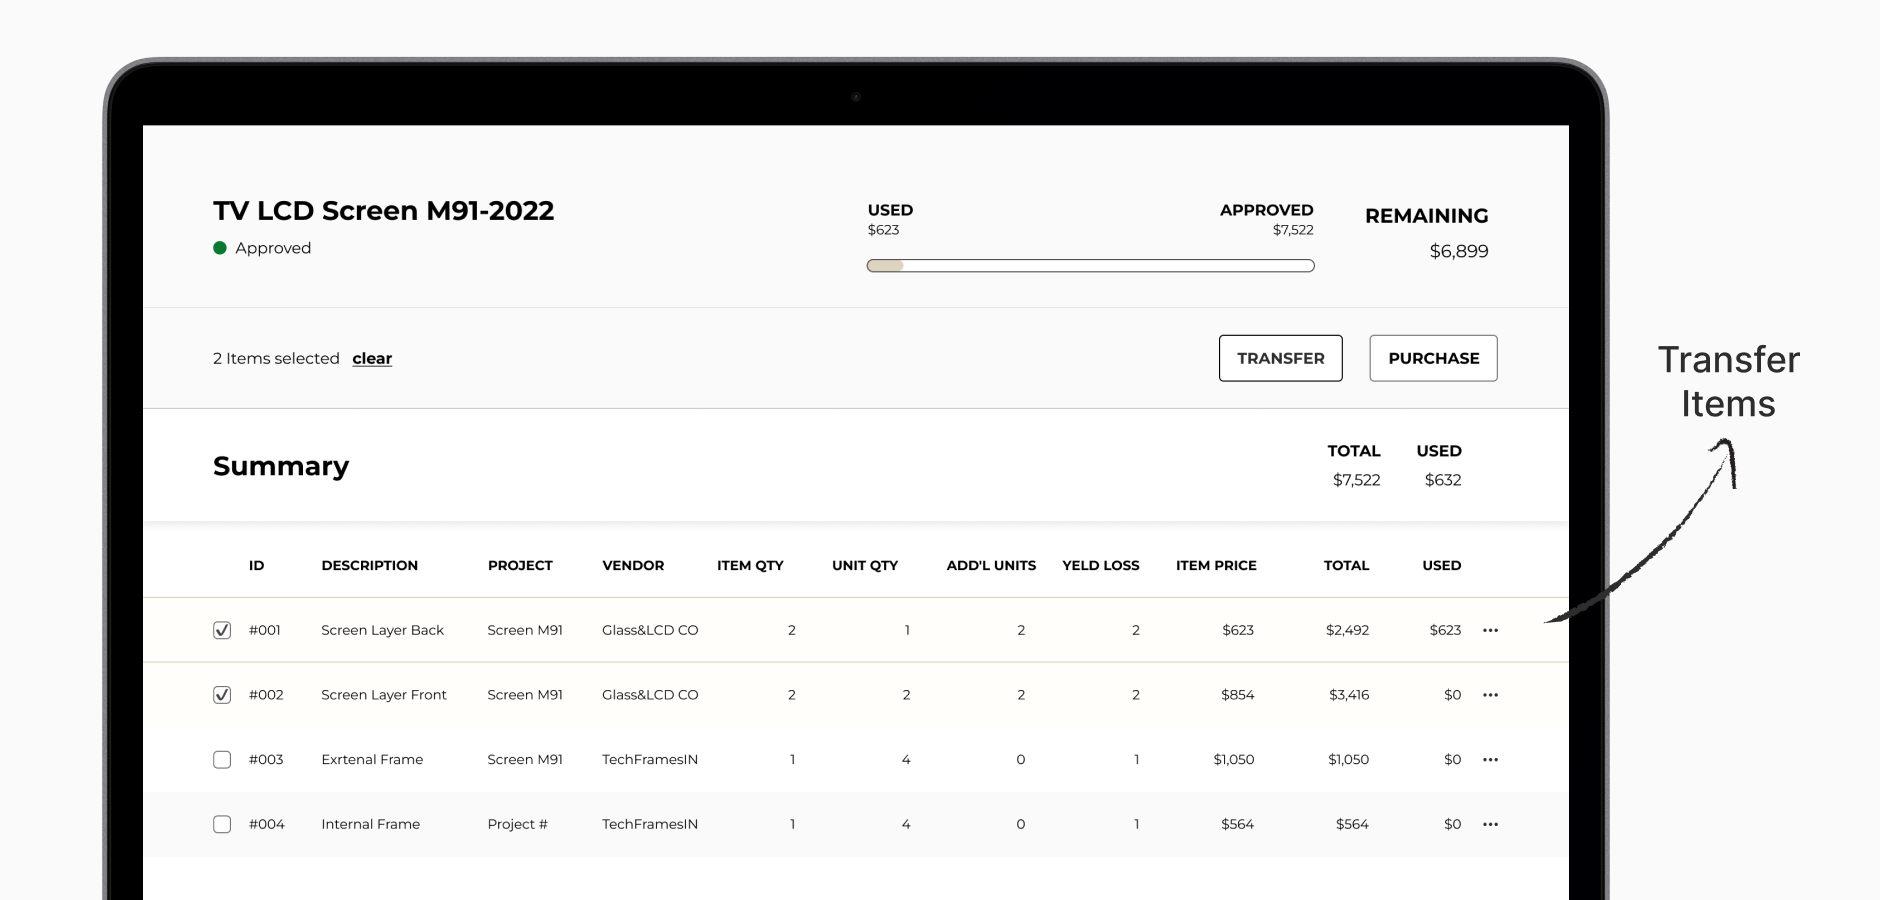Clear the selected items

click(372, 358)
